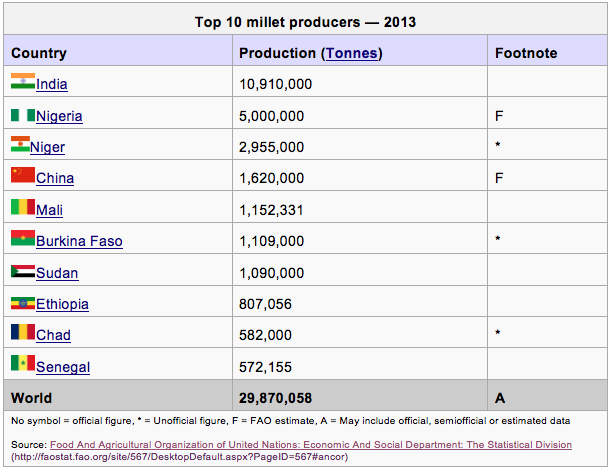Image resolution: width=612 pixels, height=473 pixels.
Task: Follow the Nigeria country link
Action: pos(59,116)
